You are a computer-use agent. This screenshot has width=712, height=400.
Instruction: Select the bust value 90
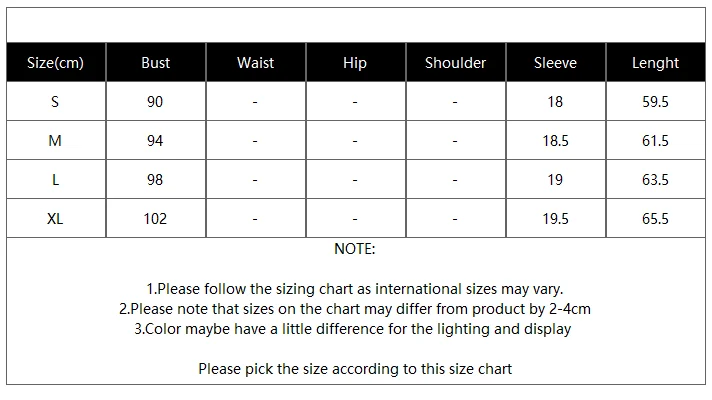coord(155,102)
